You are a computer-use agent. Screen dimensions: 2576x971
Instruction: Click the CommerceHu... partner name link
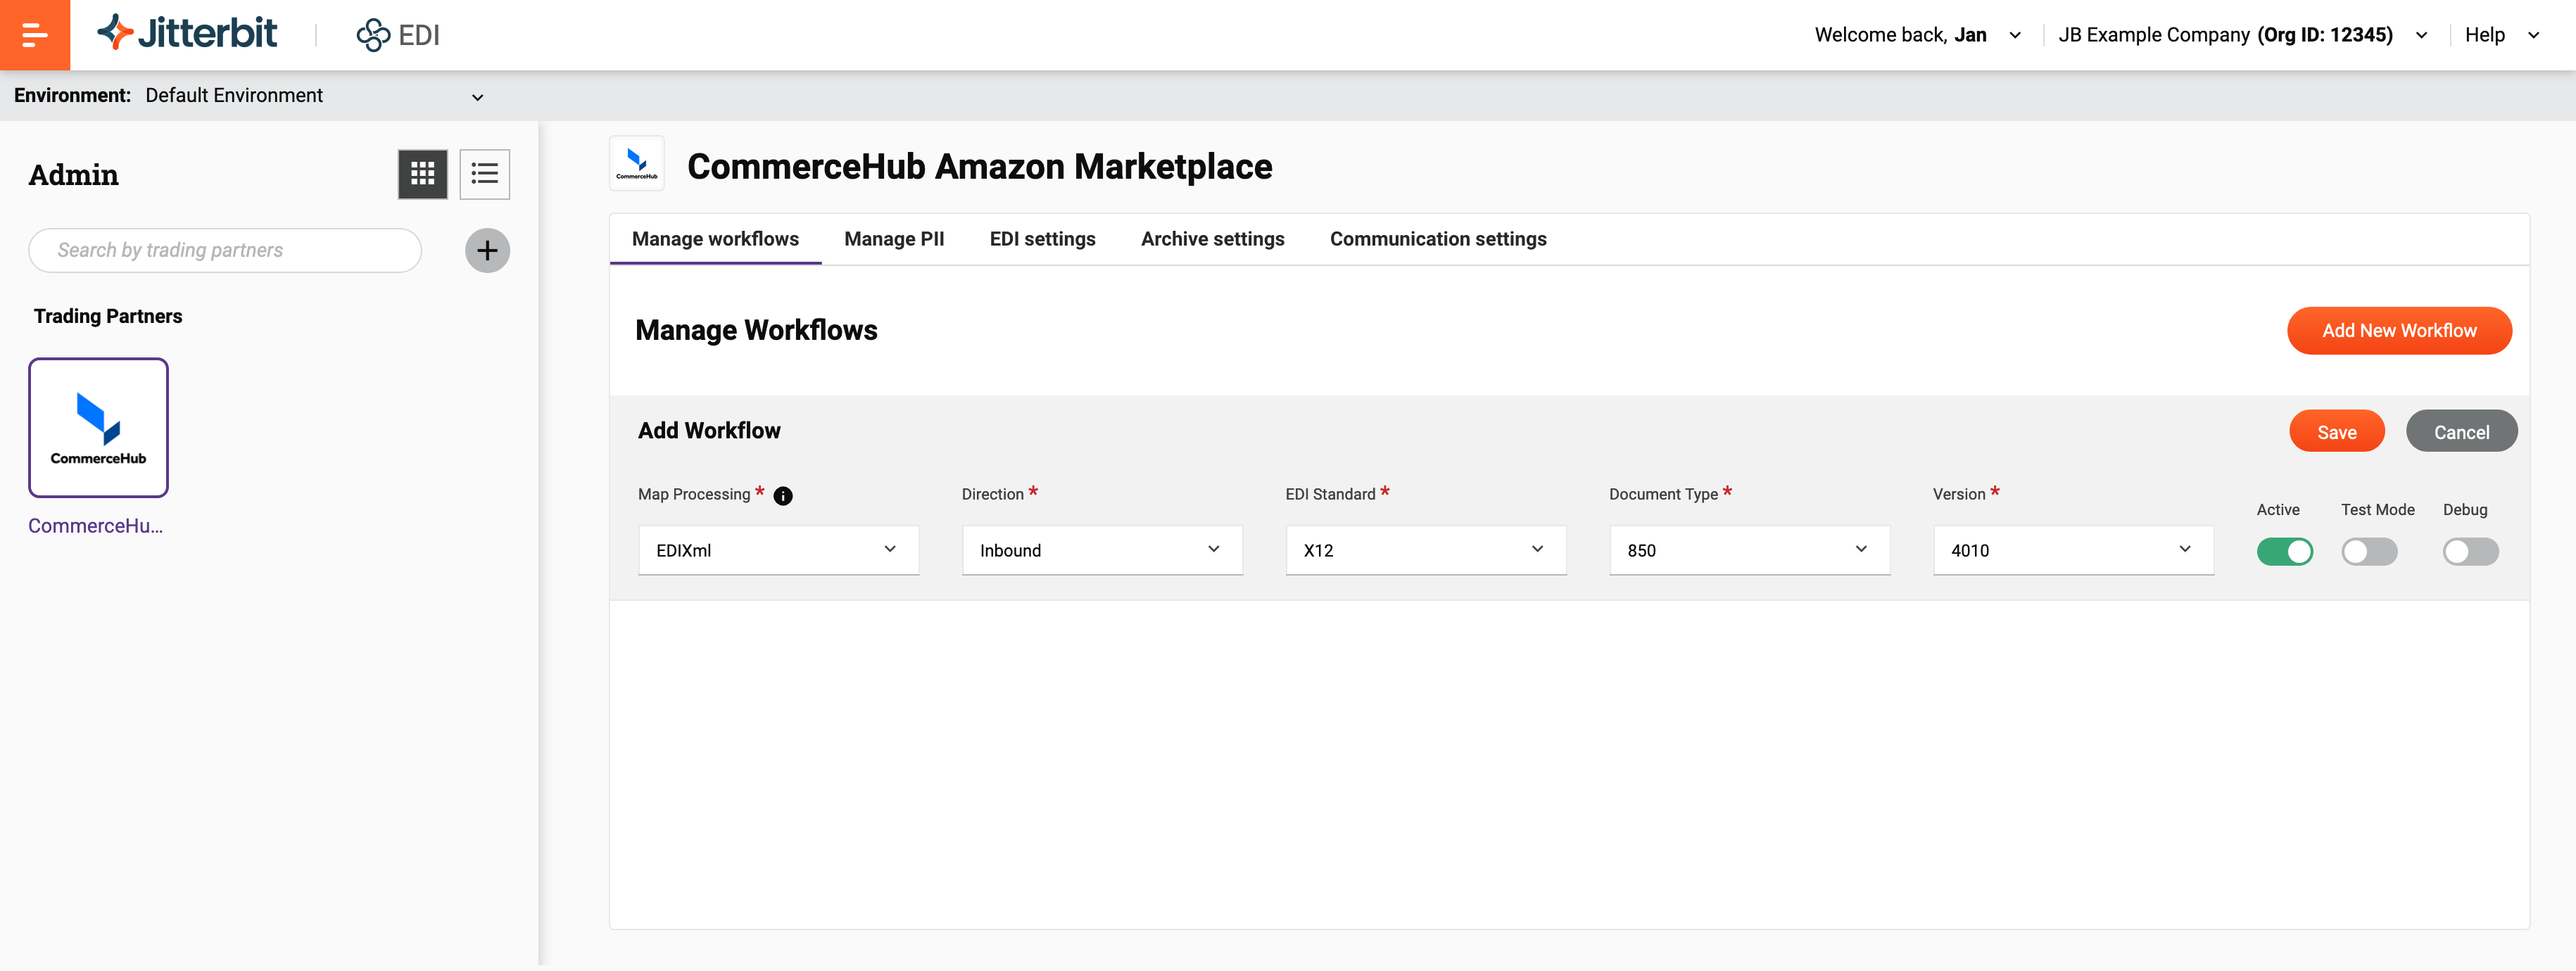pyautogui.click(x=95, y=526)
